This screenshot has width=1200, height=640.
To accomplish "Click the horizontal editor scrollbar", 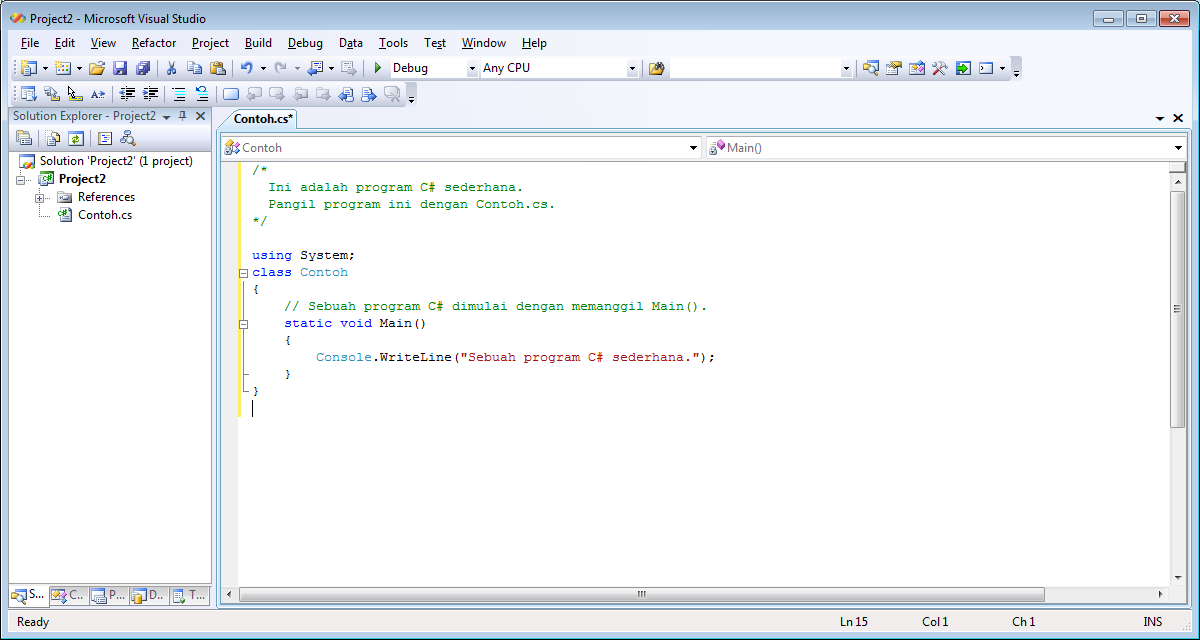I will point(640,593).
